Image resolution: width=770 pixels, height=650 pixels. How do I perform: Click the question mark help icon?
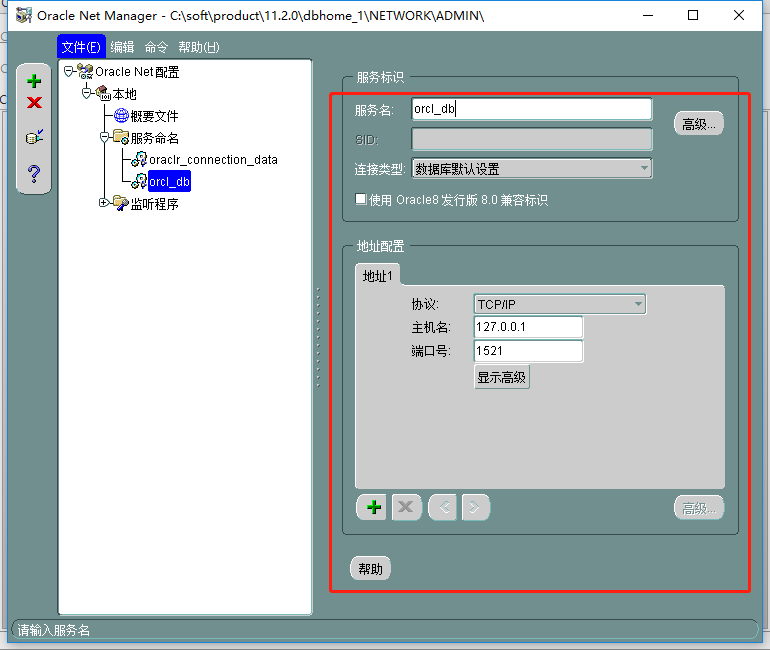click(34, 174)
